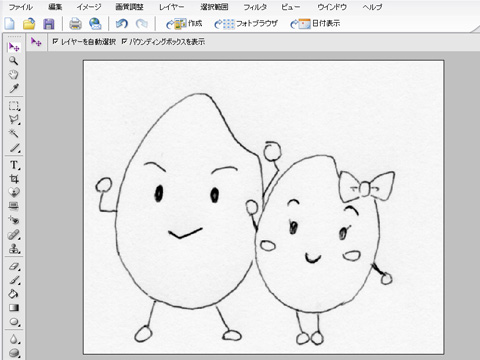Viewport: 480px width, 360px height.
Task: Select the Hand tool
Action: click(14, 74)
